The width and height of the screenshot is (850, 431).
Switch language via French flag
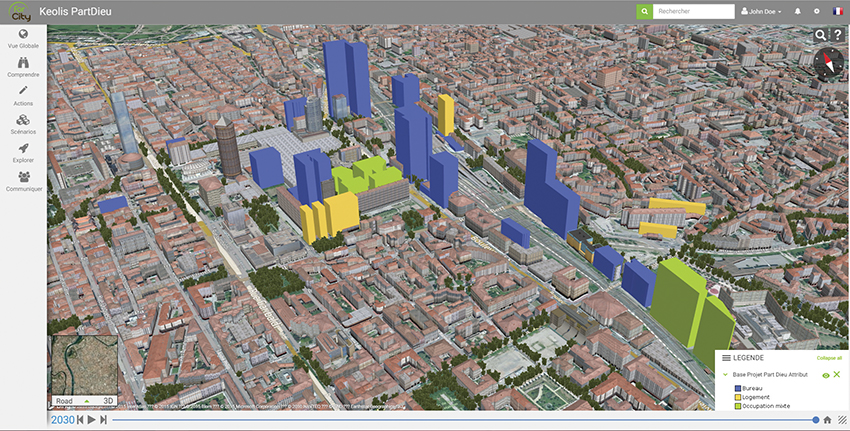click(x=838, y=11)
